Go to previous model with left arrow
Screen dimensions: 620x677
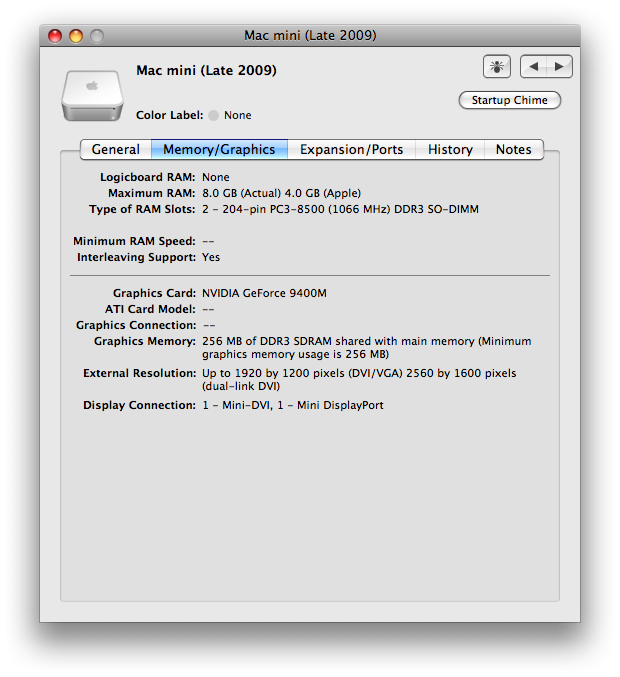pyautogui.click(x=534, y=66)
